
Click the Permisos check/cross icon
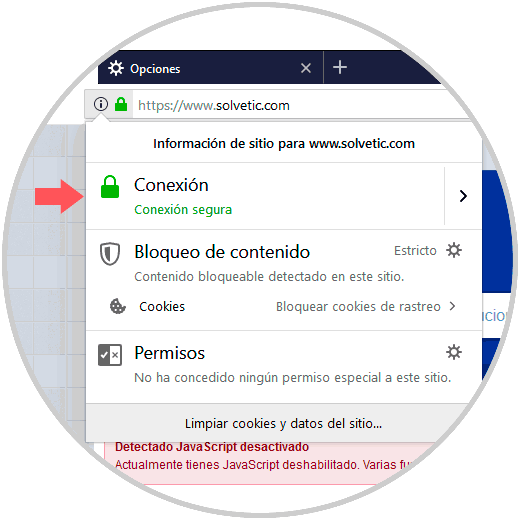[110, 355]
